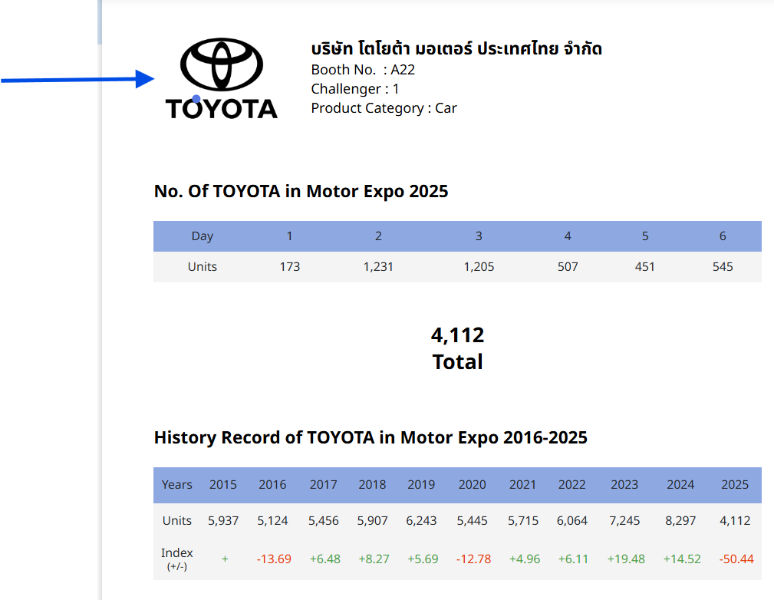
Task: Click the Product Category : Car line
Action: (x=384, y=108)
